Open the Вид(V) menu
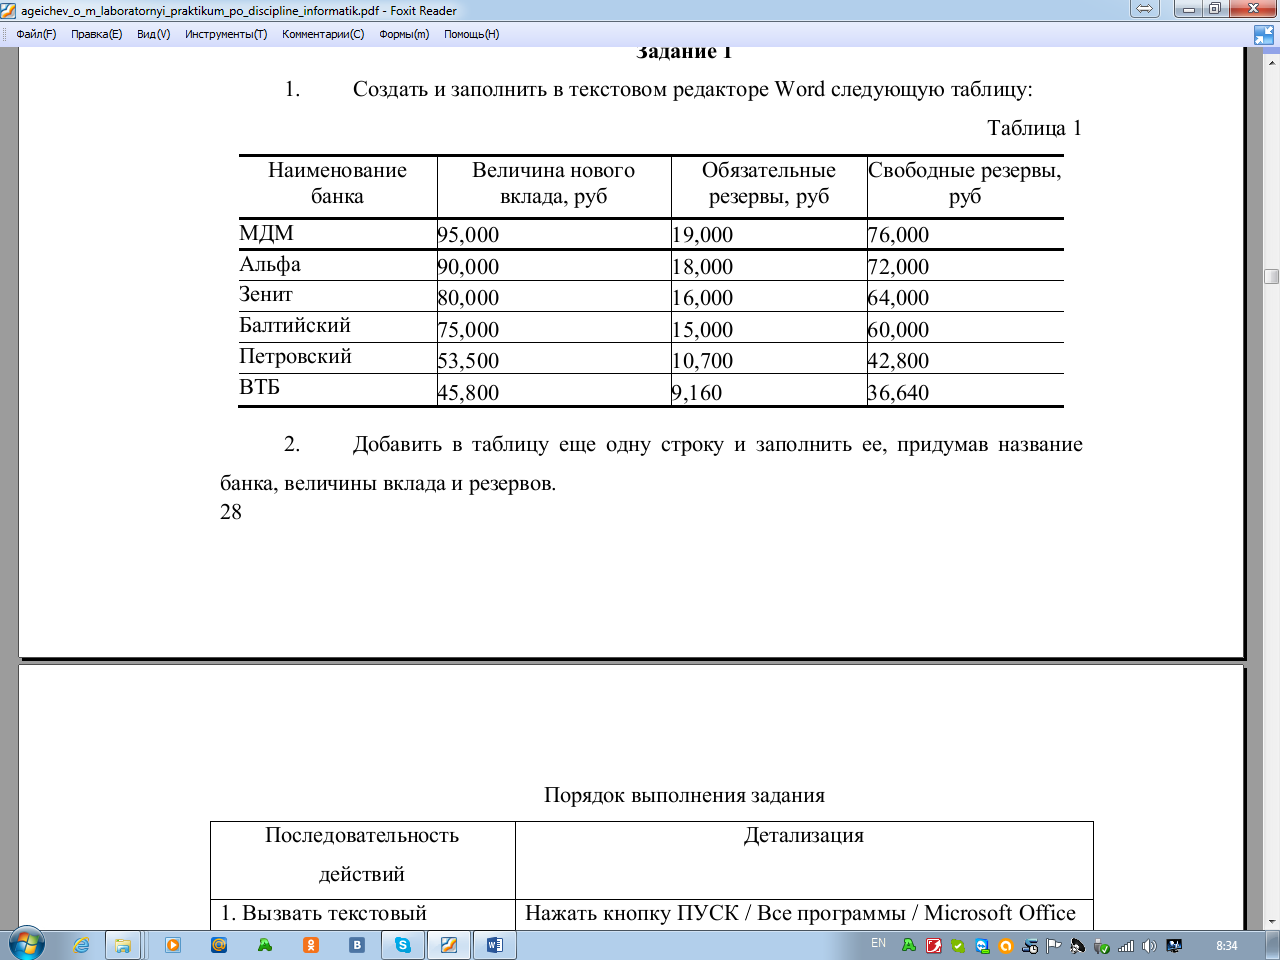The image size is (1280, 960). [153, 34]
